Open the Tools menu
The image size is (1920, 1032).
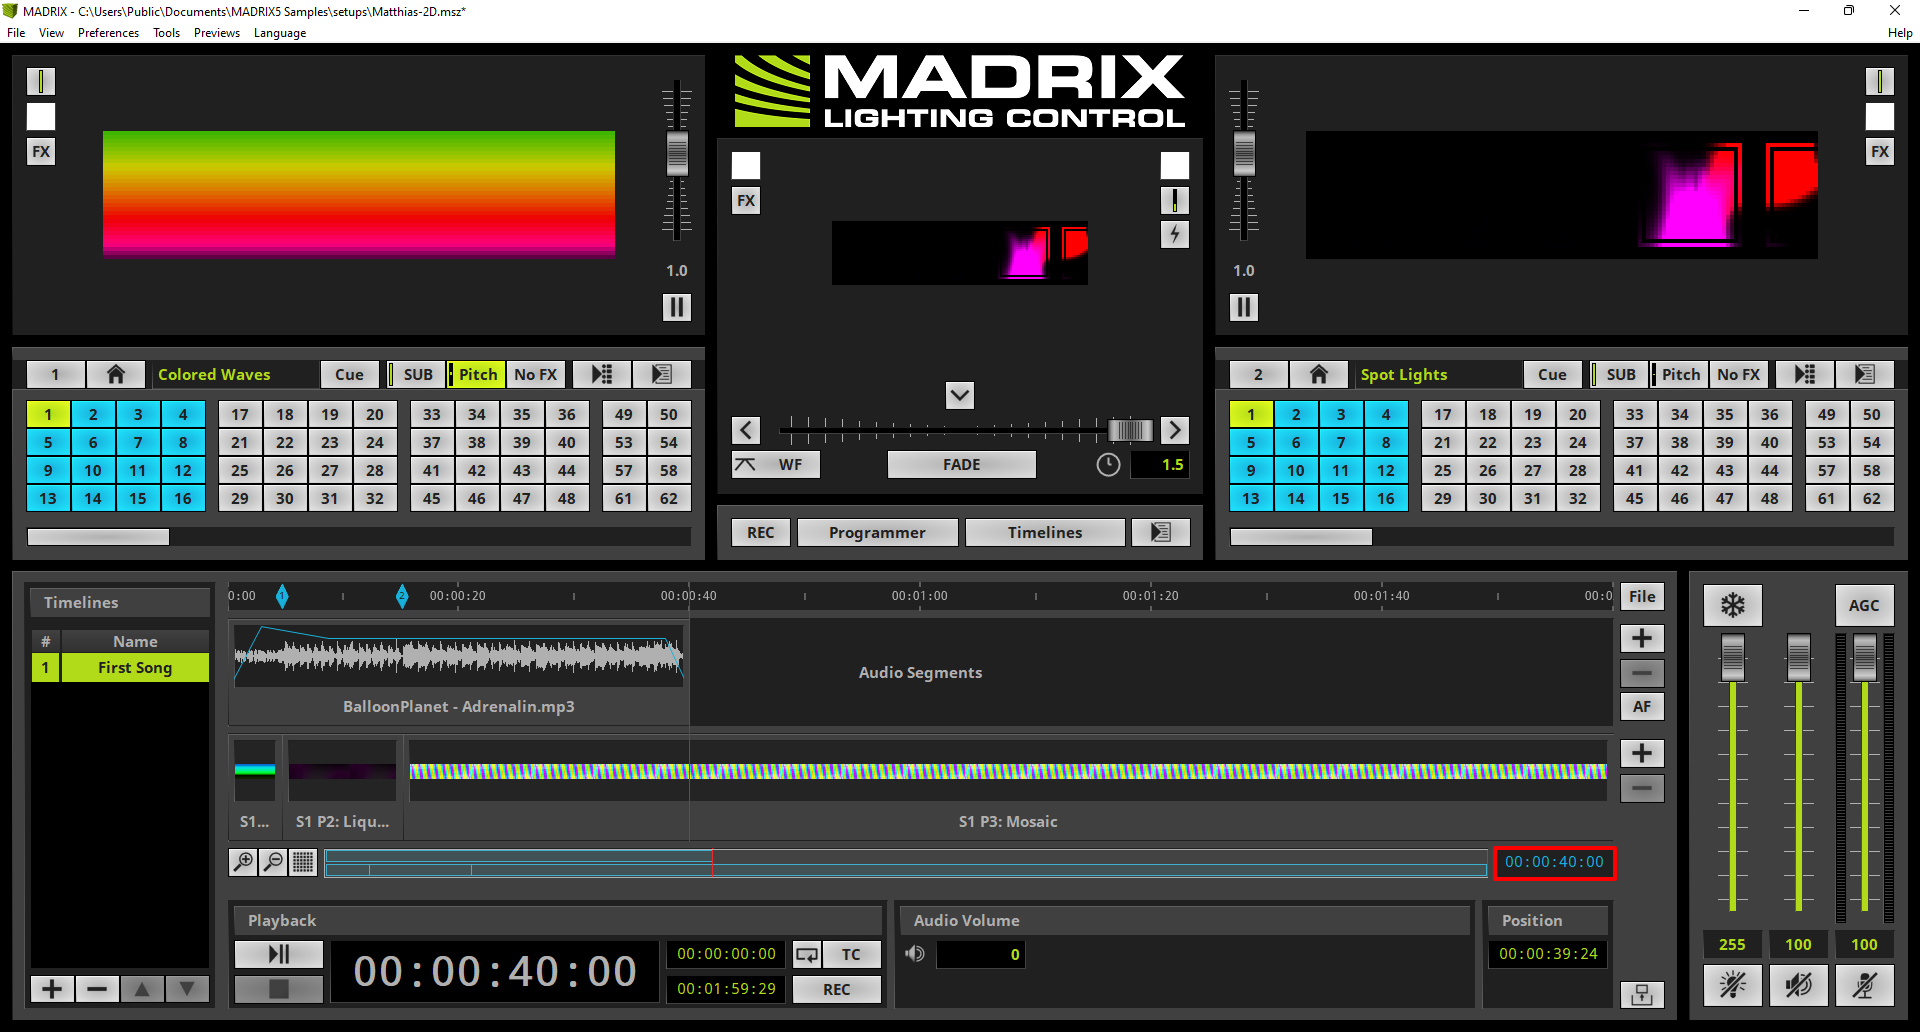tap(166, 33)
